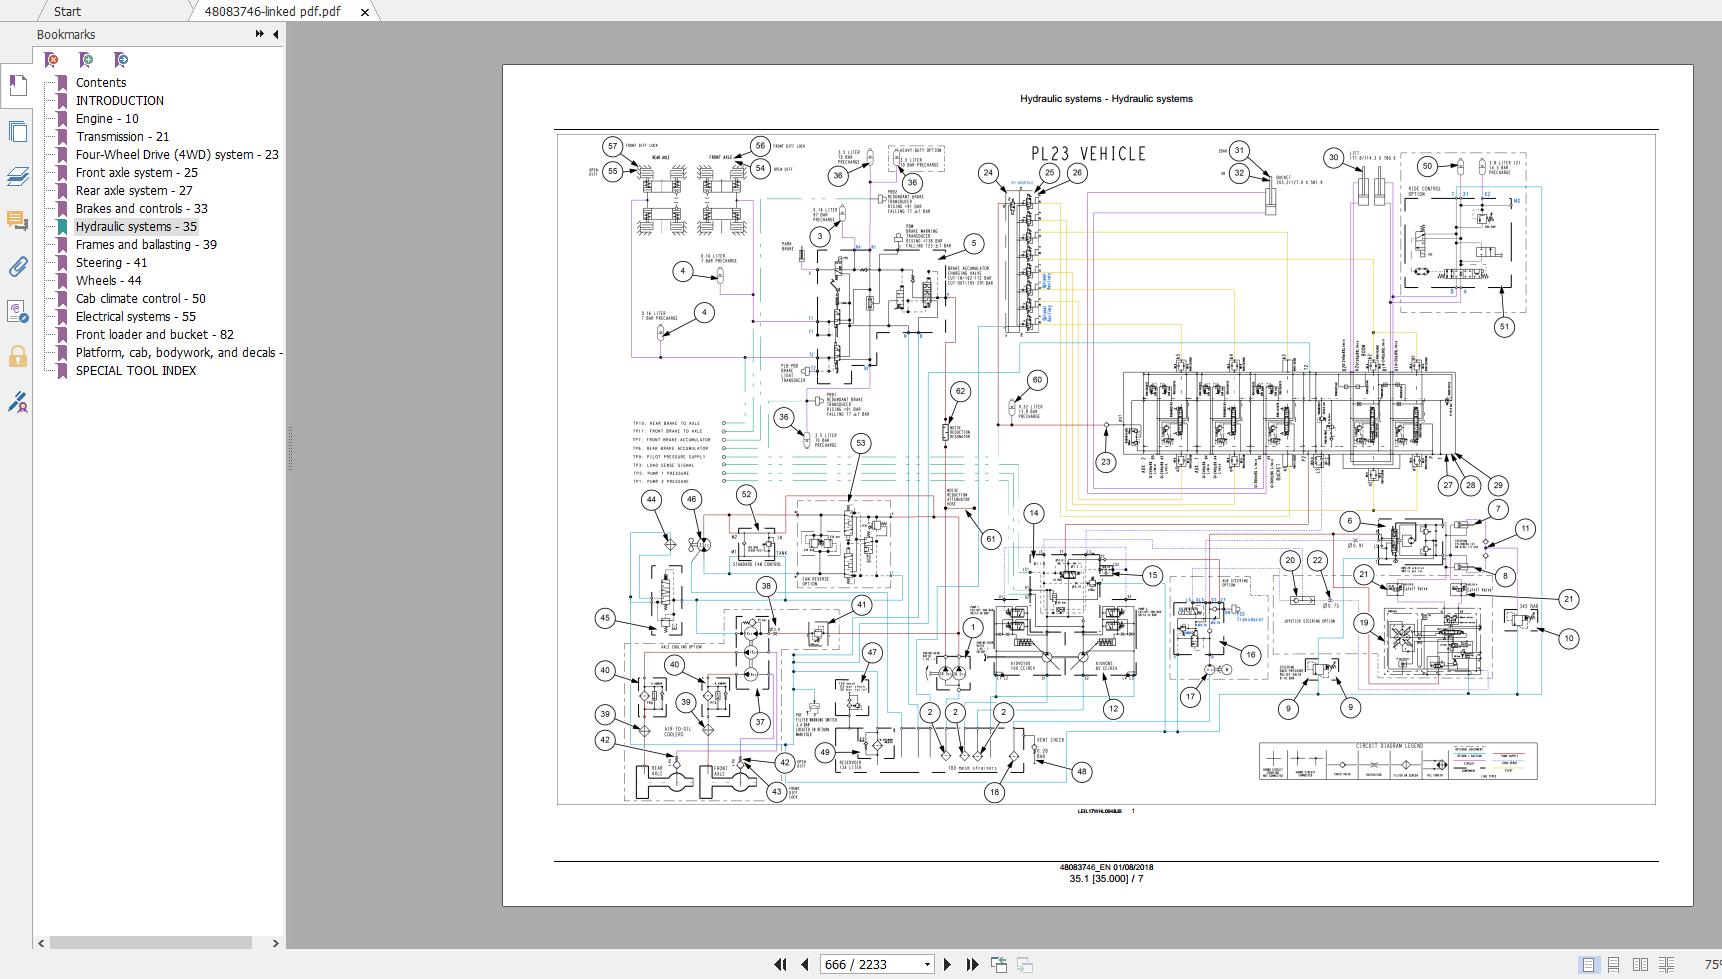
Task: Open the Security panel (lock icon)
Action: [17, 357]
